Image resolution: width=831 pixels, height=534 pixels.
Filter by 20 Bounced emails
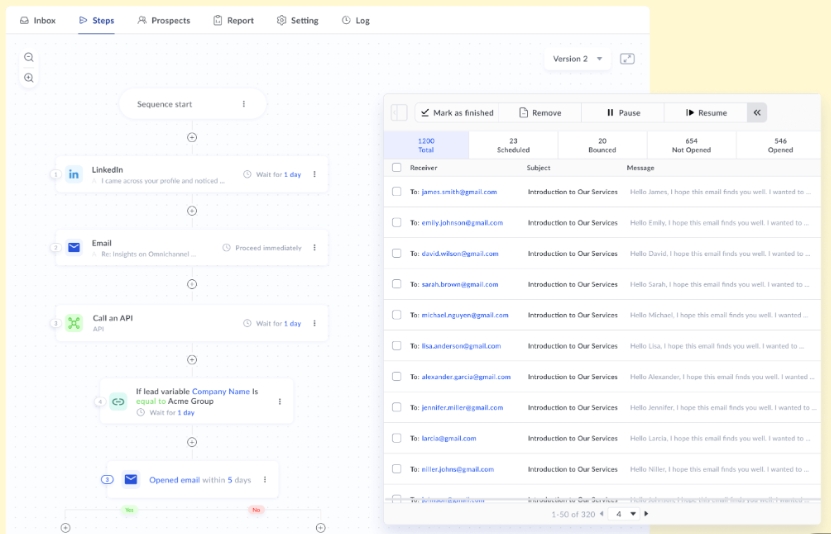(x=602, y=145)
